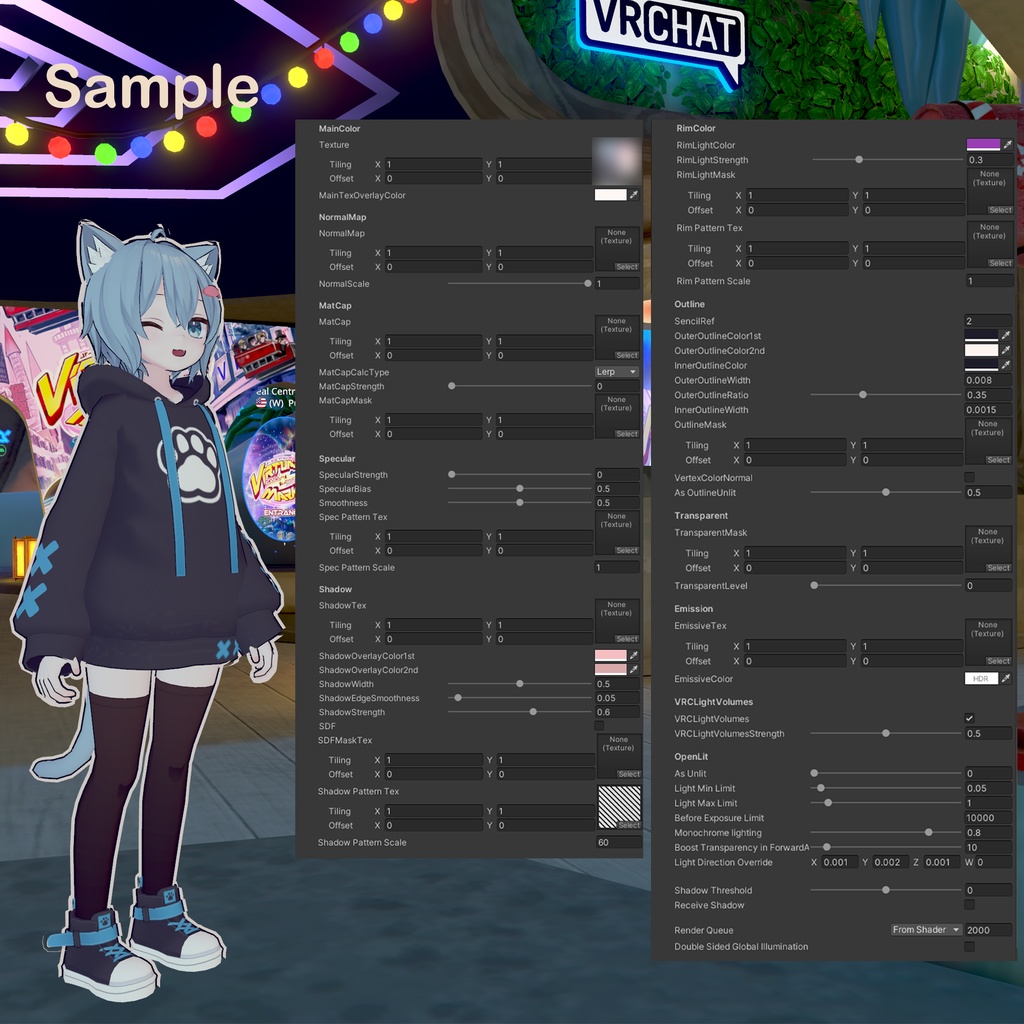
Task: Click the As OutlineUnlit slider handle
Action: (x=886, y=492)
